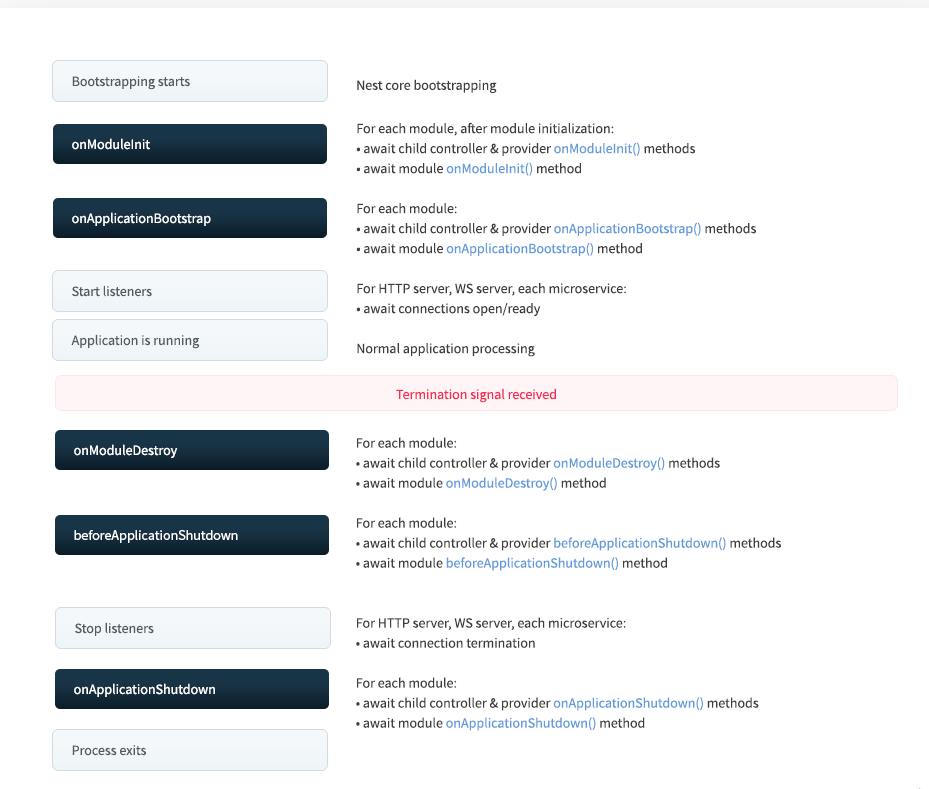Open onModuleDestroy() link in child controller line
The height and width of the screenshot is (789, 929).
[609, 463]
